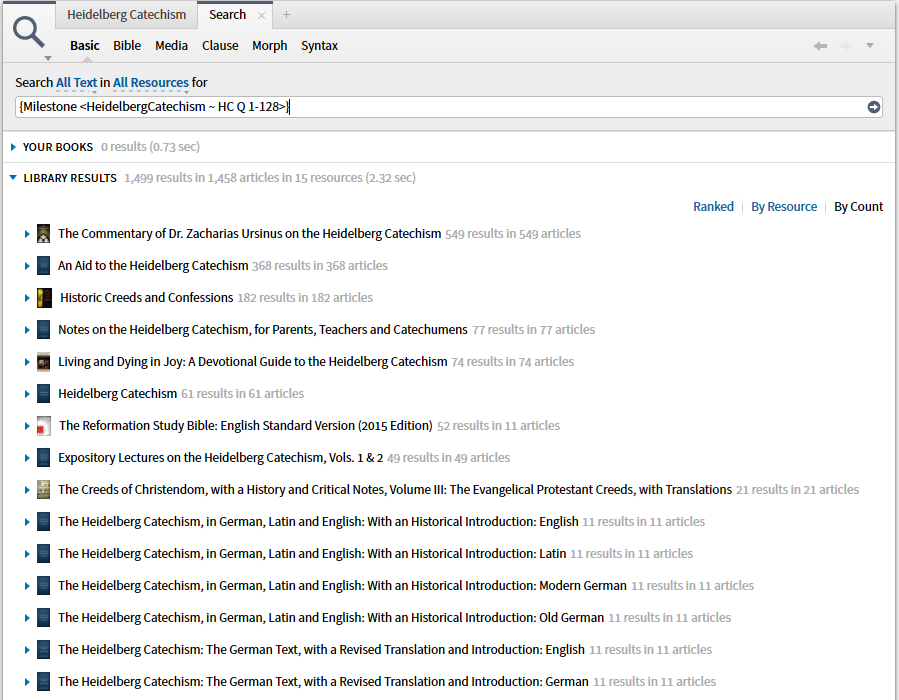Expand the Historical Introduction: Old German row
Viewport: 899px width, 700px height.
pos(27,618)
